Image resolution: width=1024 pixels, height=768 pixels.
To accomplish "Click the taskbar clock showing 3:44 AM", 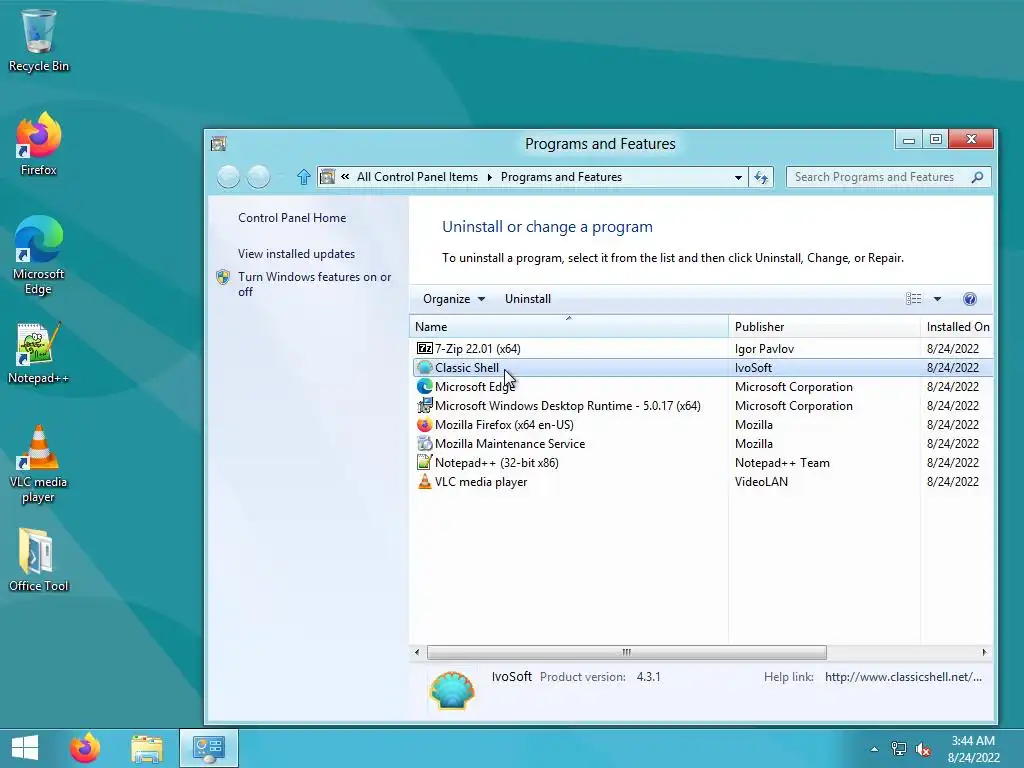I will pos(973,741).
